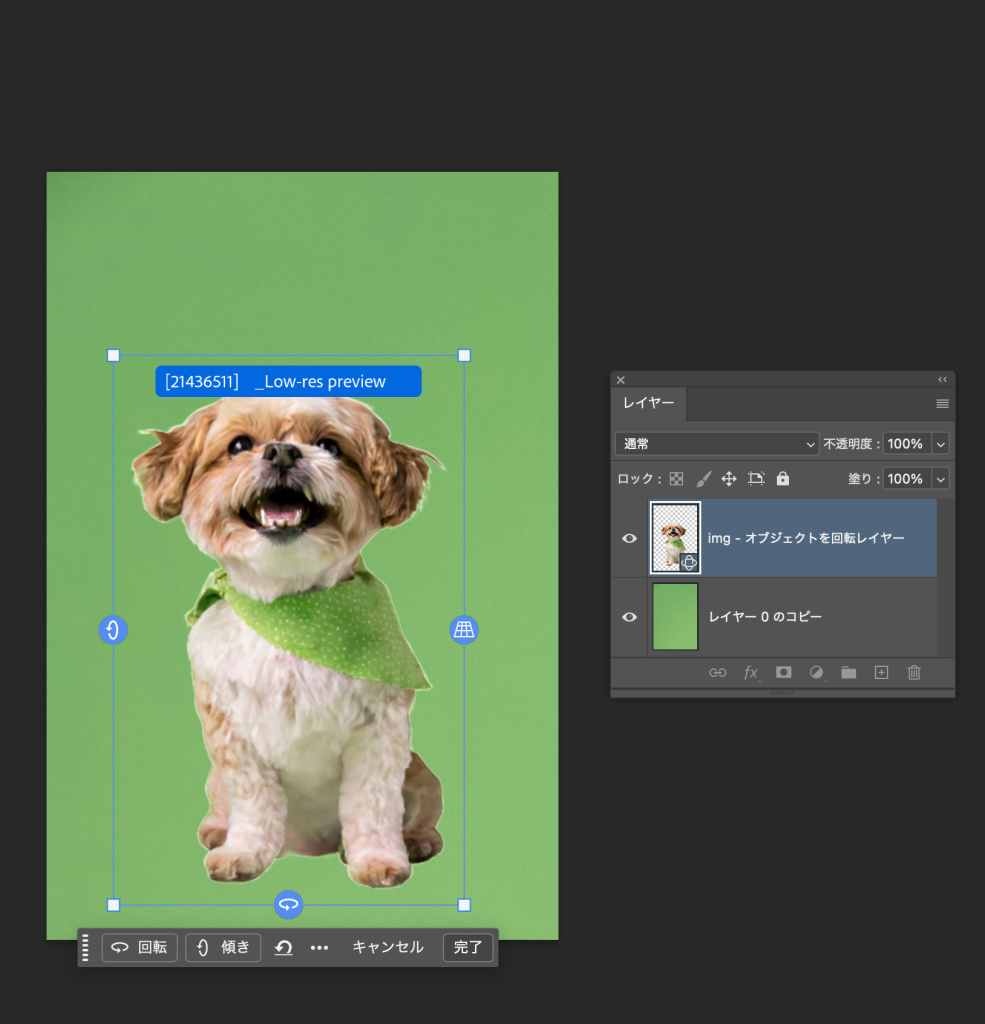Select the レイヤー panel tab
The image size is (985, 1024).
(648, 403)
